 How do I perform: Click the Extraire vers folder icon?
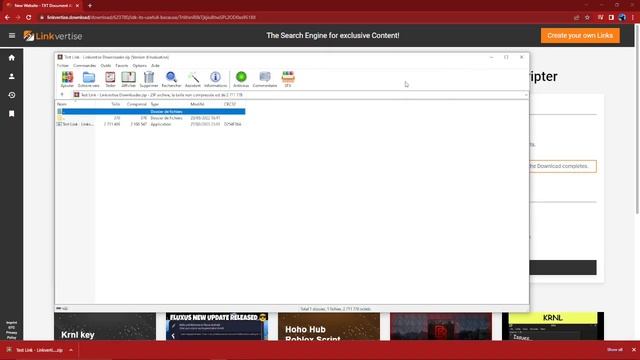[89, 79]
